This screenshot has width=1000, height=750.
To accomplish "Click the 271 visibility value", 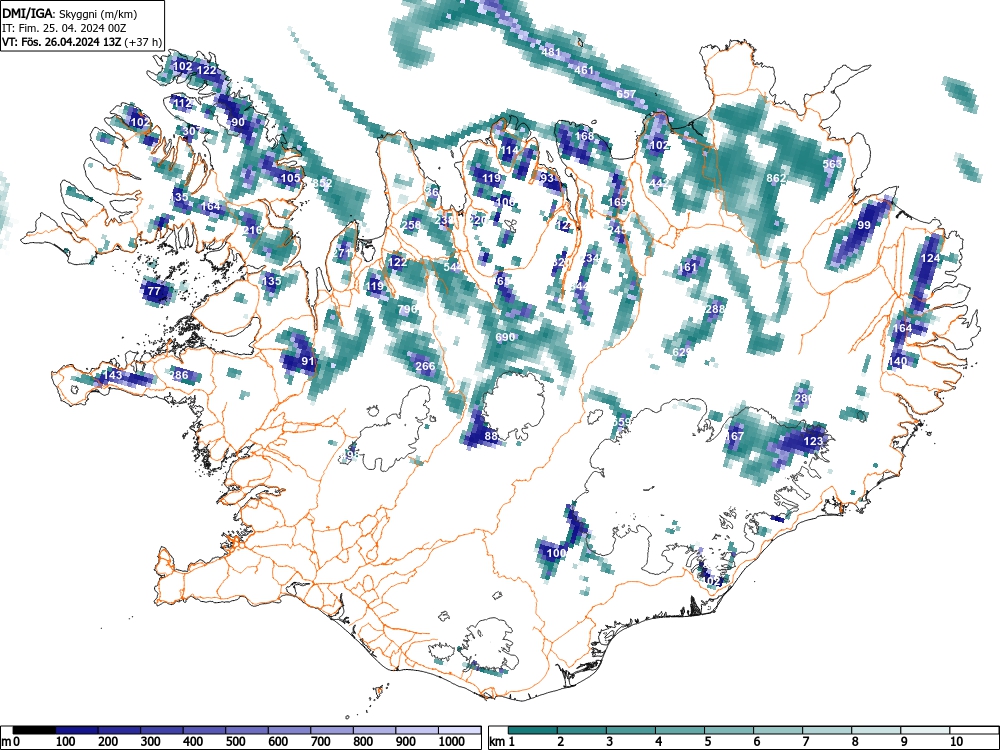I will coord(342,253).
